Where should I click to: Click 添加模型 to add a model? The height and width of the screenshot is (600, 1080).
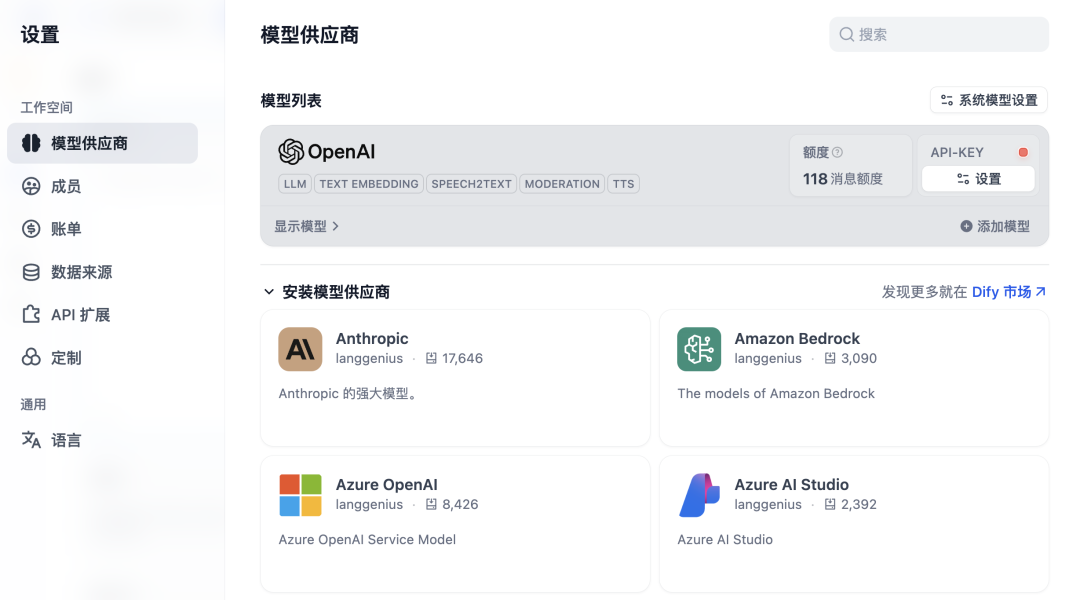coord(995,226)
